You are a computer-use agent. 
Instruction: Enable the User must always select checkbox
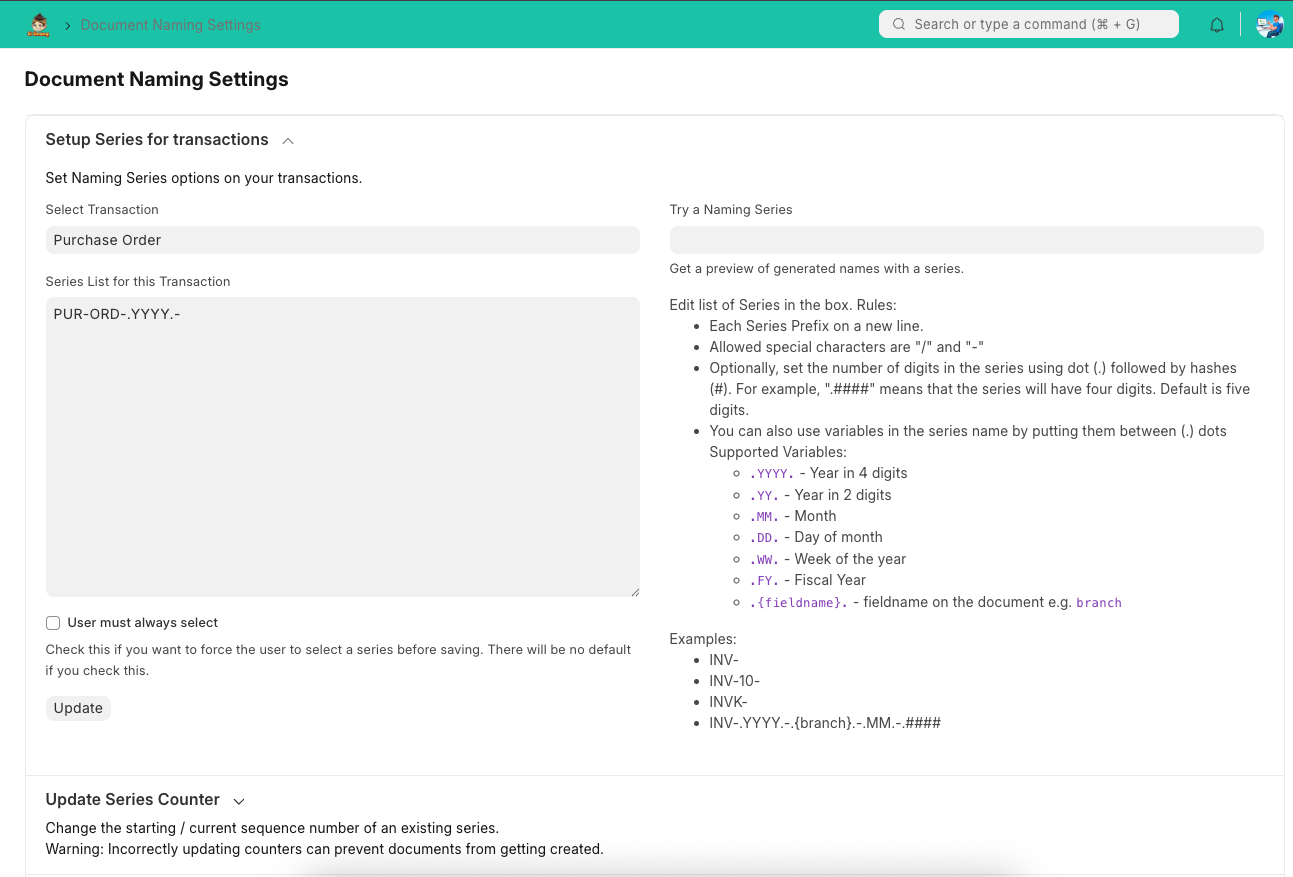tap(53, 623)
